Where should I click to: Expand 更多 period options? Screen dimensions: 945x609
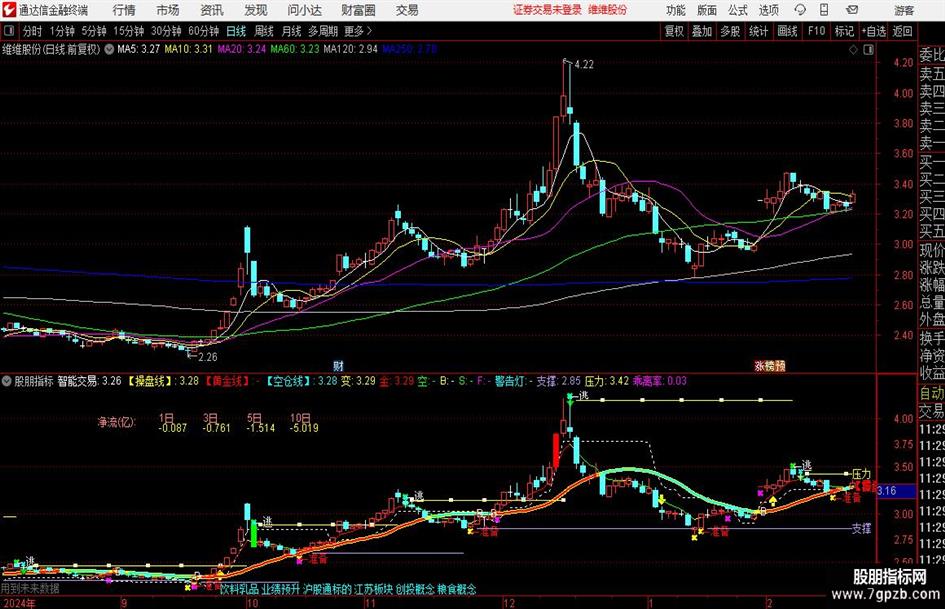pos(358,31)
